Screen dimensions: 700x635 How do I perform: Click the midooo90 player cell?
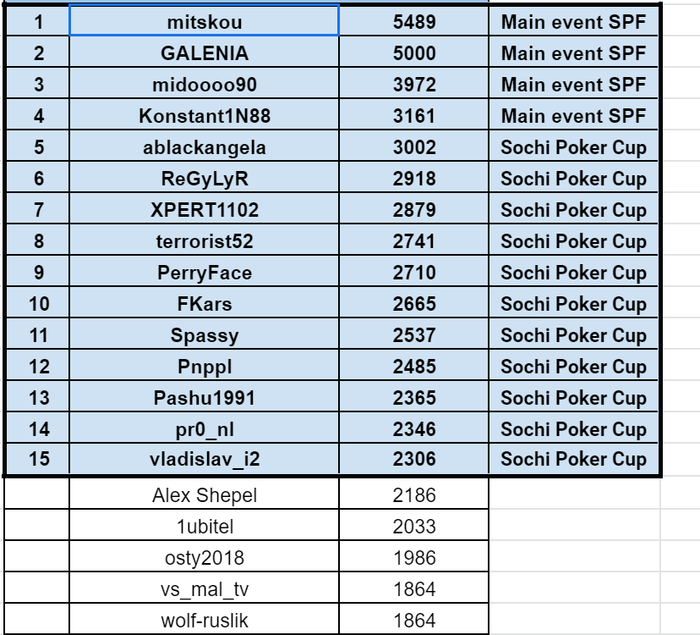pyautogui.click(x=204, y=84)
